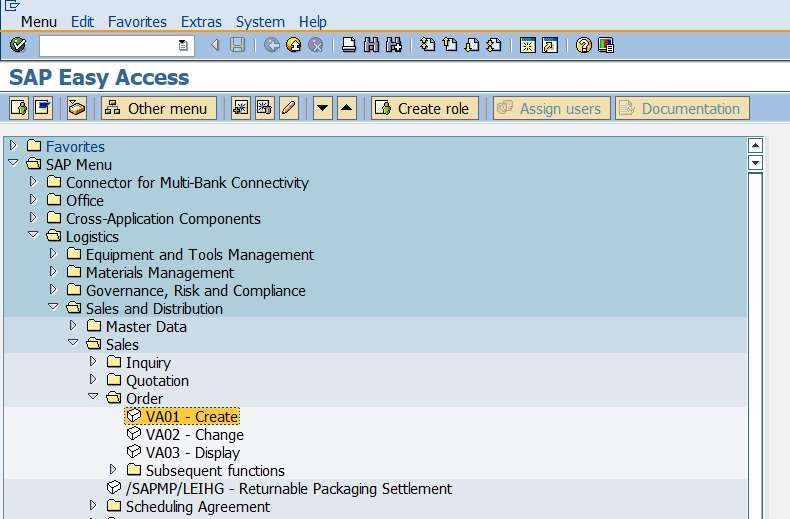The width and height of the screenshot is (790, 519).
Task: Click the yellow Help question mark icon
Action: (x=583, y=45)
